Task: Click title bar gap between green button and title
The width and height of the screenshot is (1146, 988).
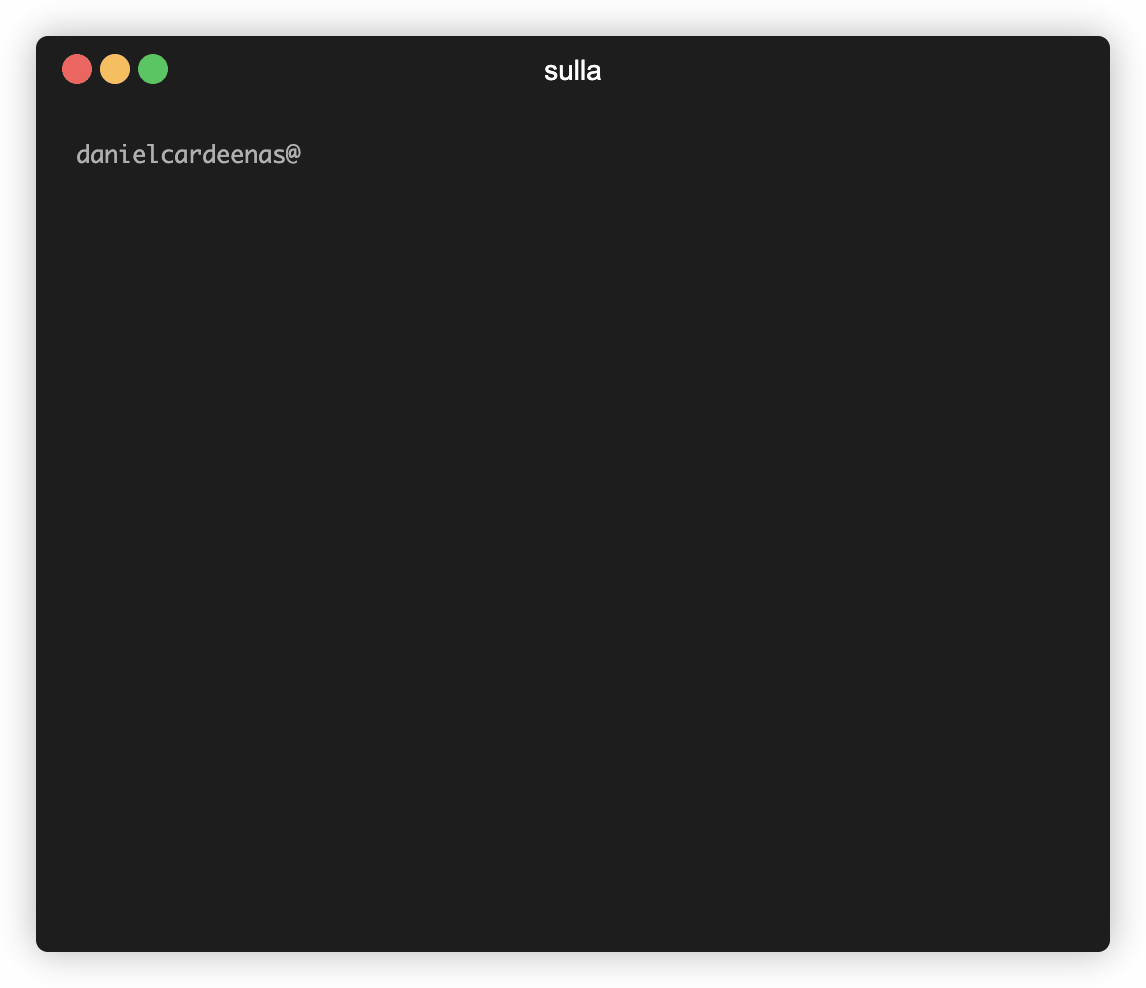Action: pos(354,71)
